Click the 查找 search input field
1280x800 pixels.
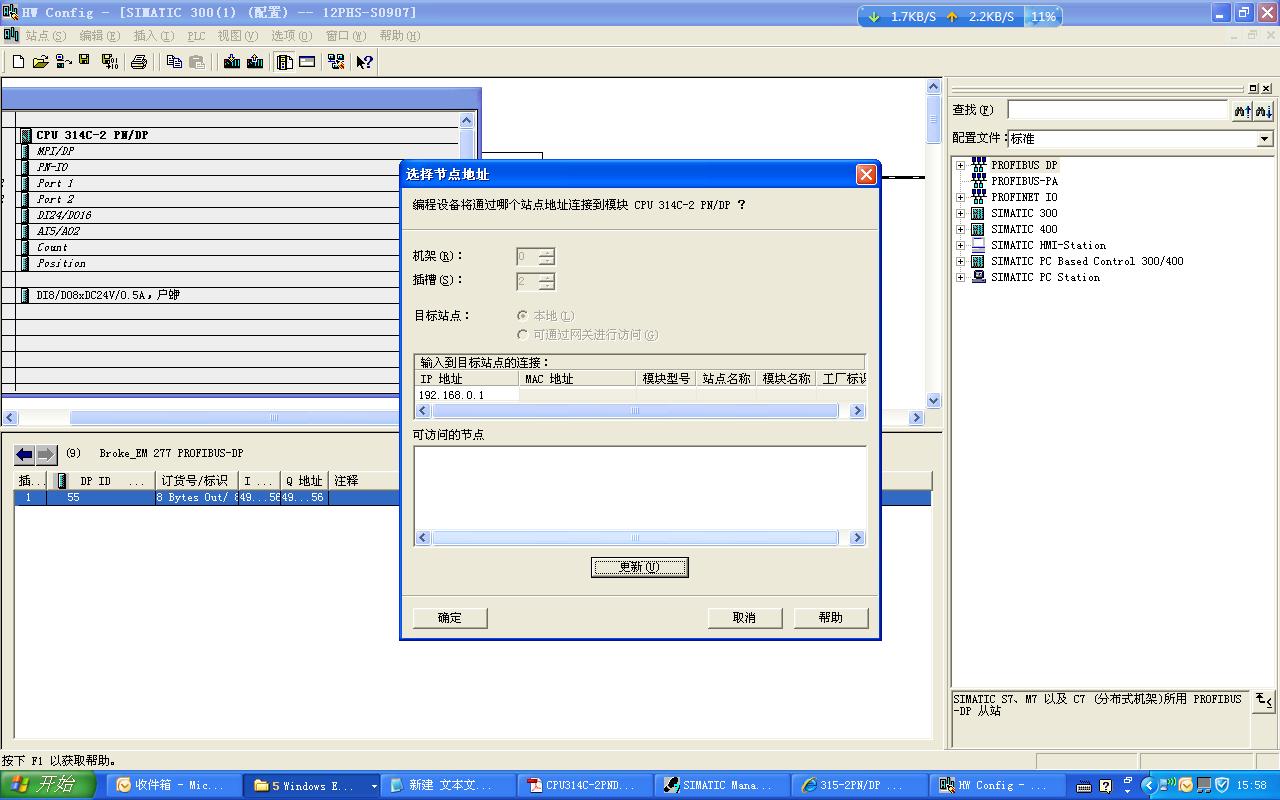[1117, 110]
